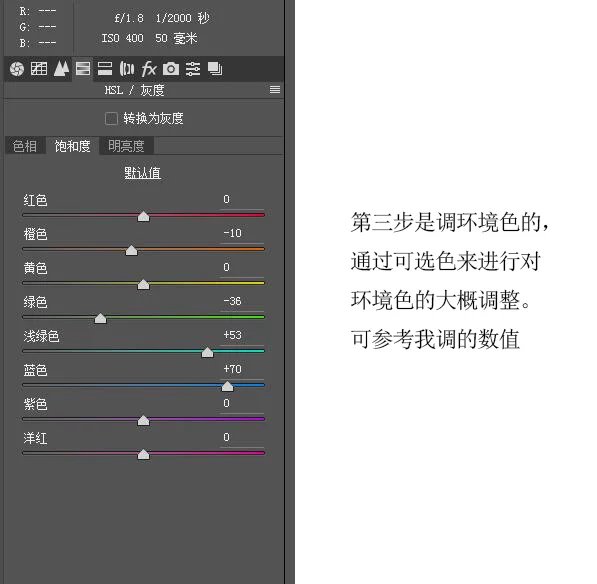Open the Snapshots stacked-pages icon
This screenshot has width=597, height=584.
click(215, 69)
